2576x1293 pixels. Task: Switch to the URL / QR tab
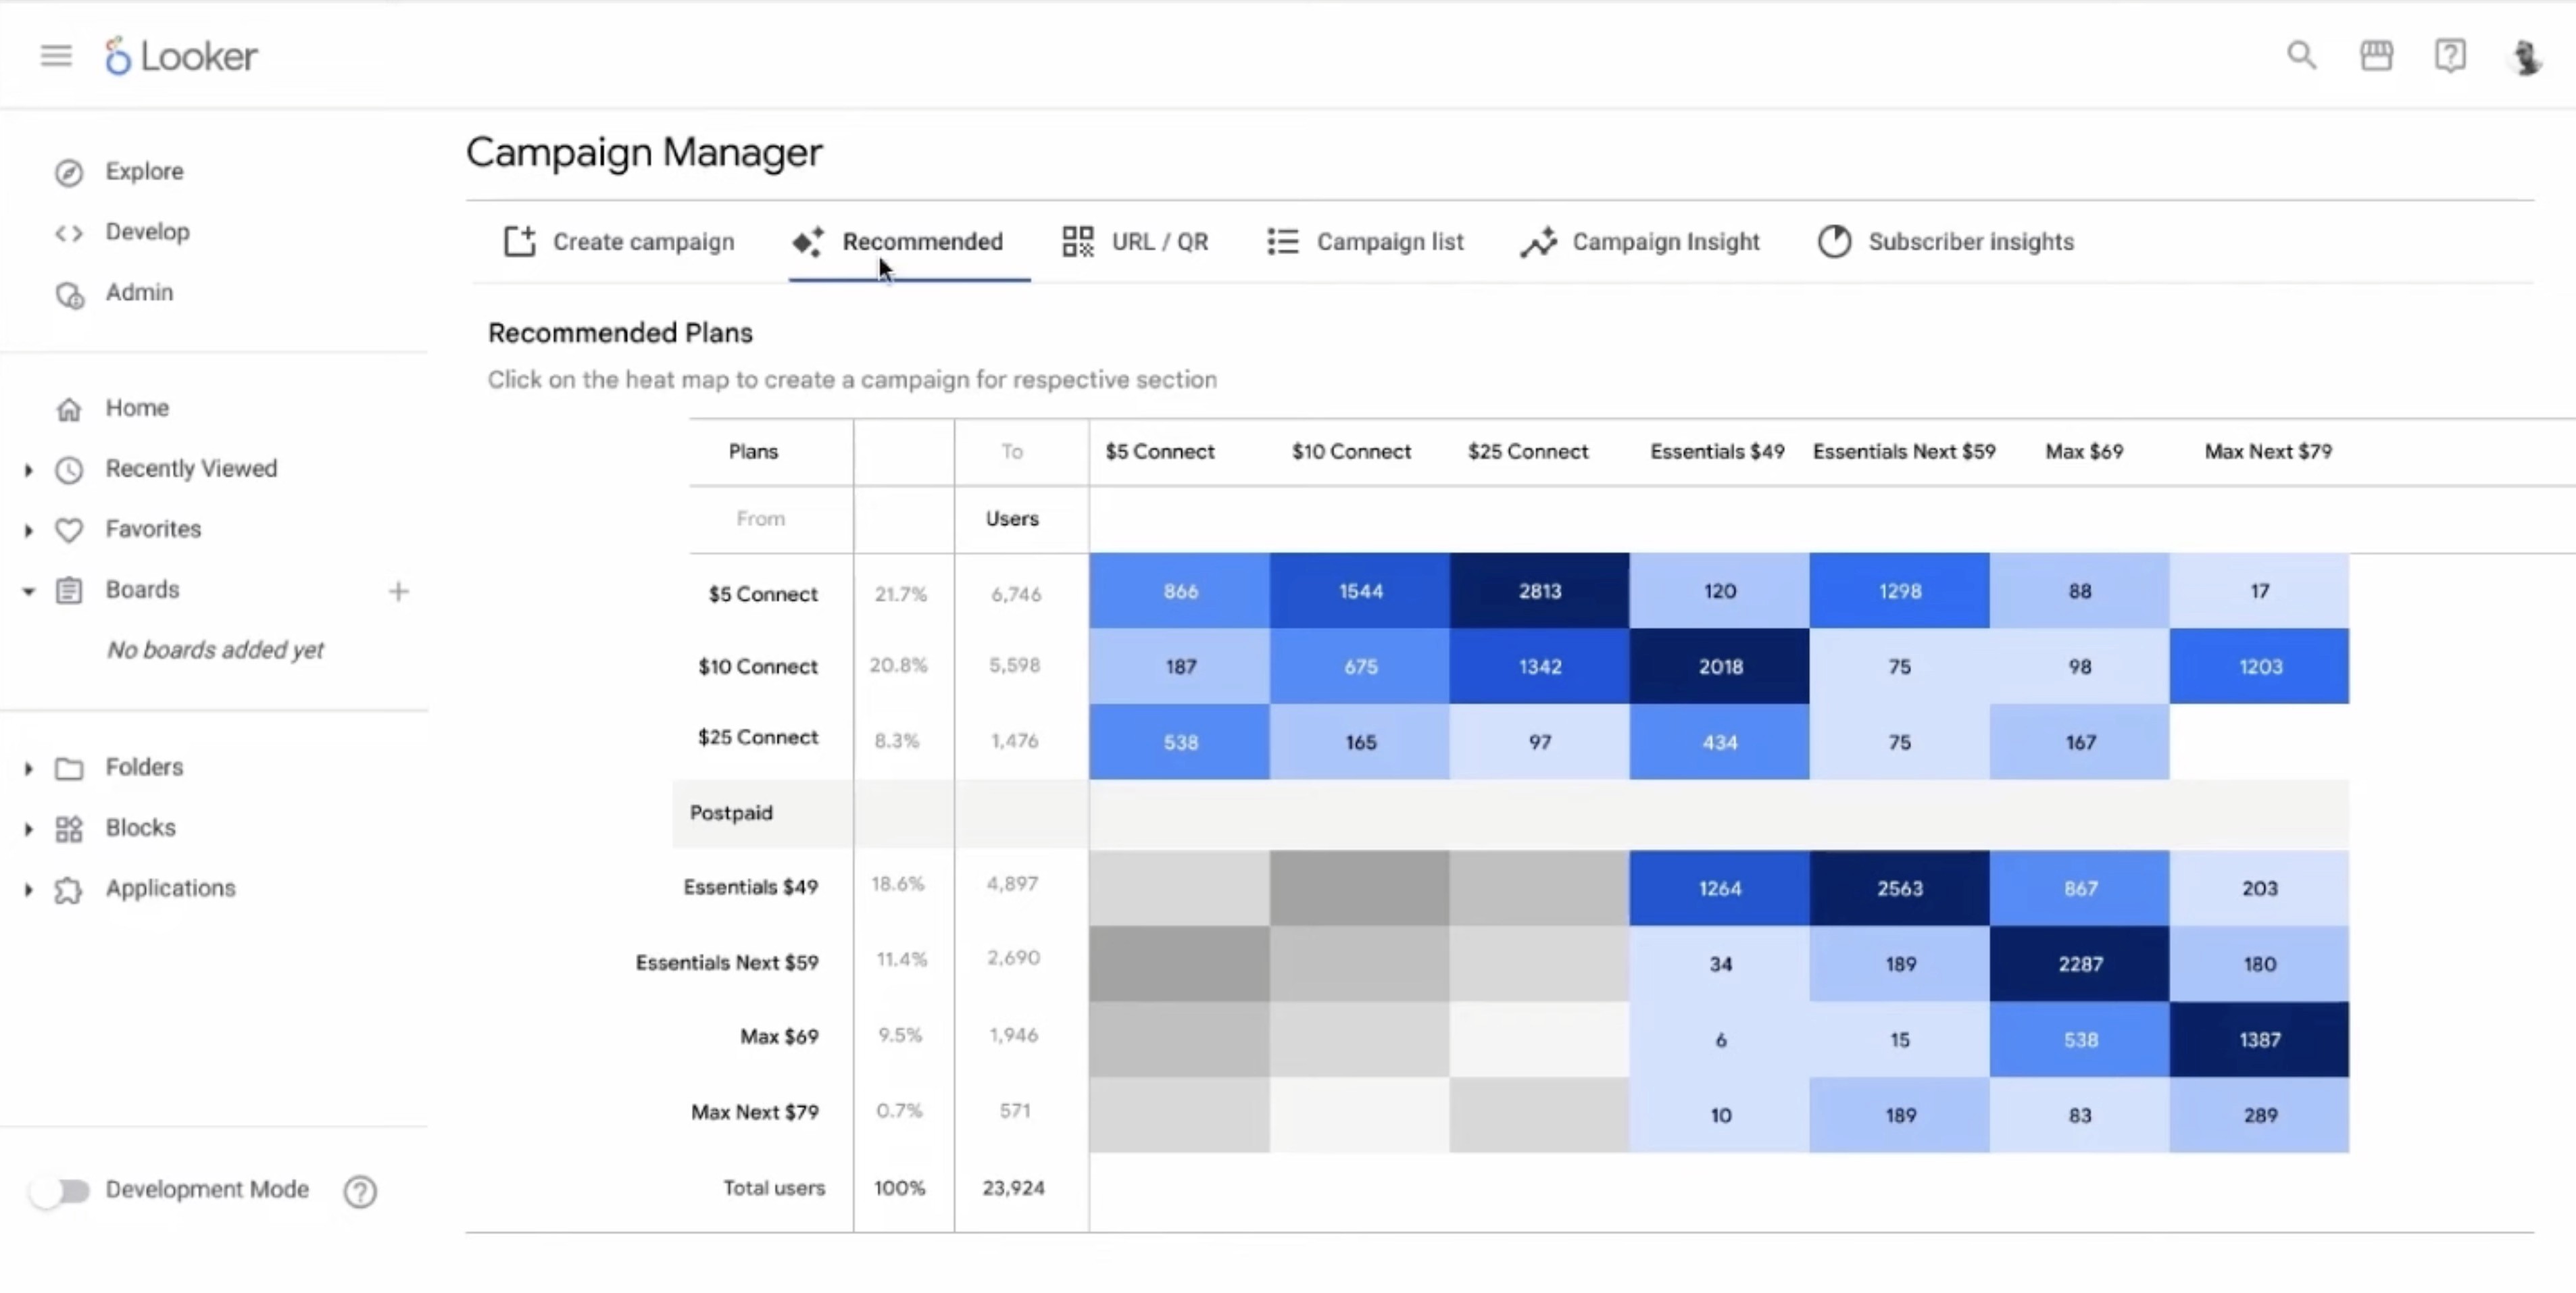tap(1135, 241)
